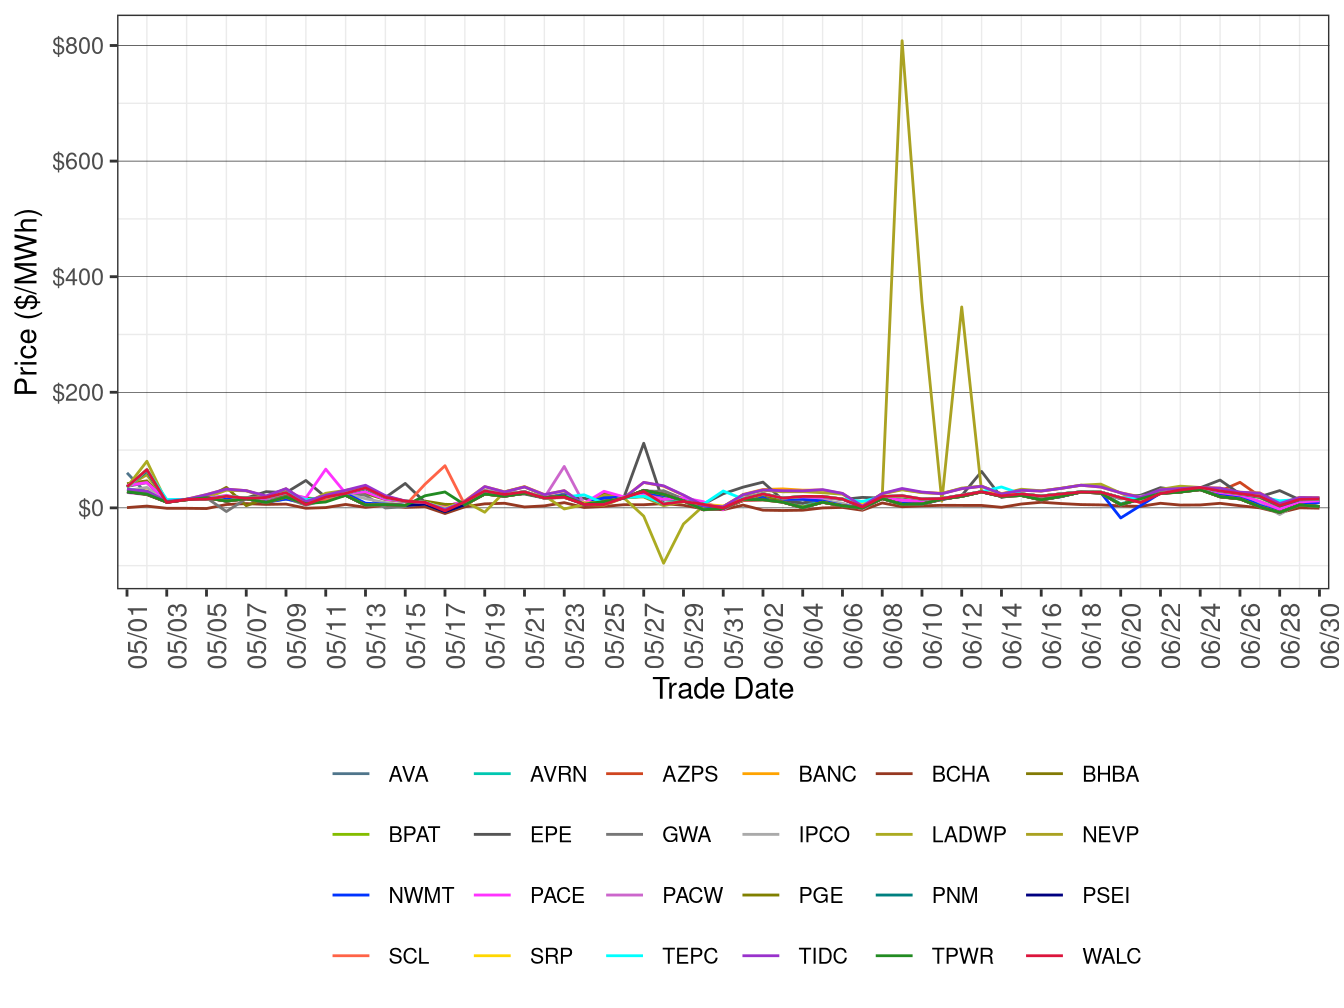Click the PNM legend label
This screenshot has width=1344, height=1008.
point(955,896)
